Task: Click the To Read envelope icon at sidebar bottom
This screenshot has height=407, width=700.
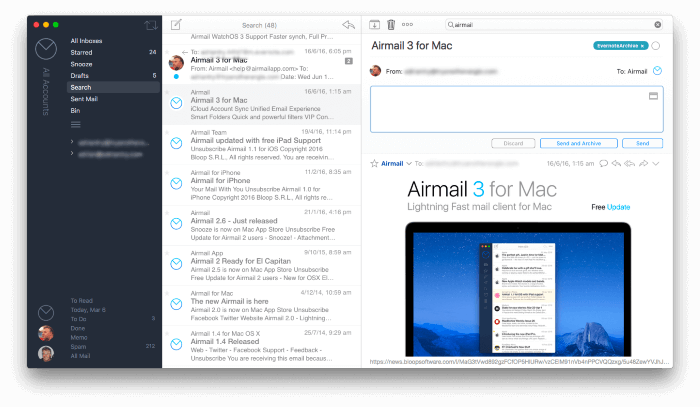Action: point(46,313)
